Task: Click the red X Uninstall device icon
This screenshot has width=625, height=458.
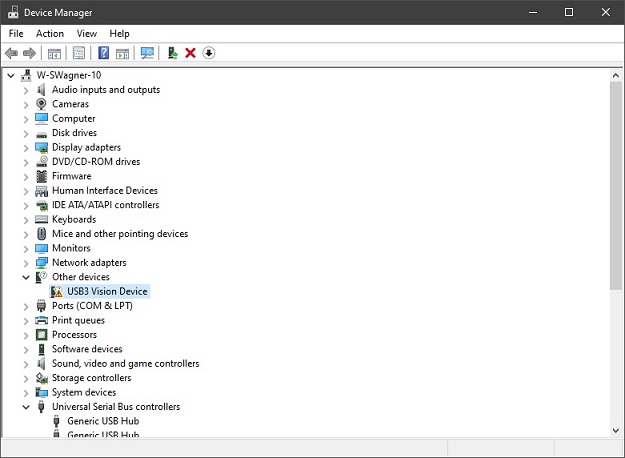Action: (190, 53)
